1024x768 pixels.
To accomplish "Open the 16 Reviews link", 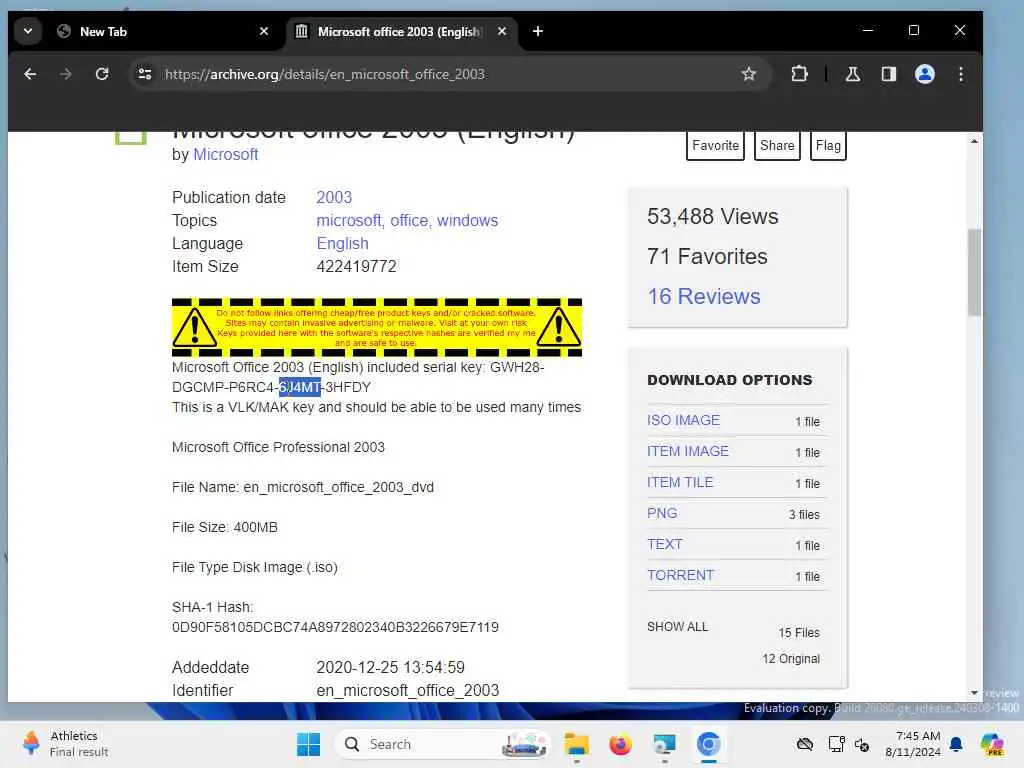I will coord(703,296).
